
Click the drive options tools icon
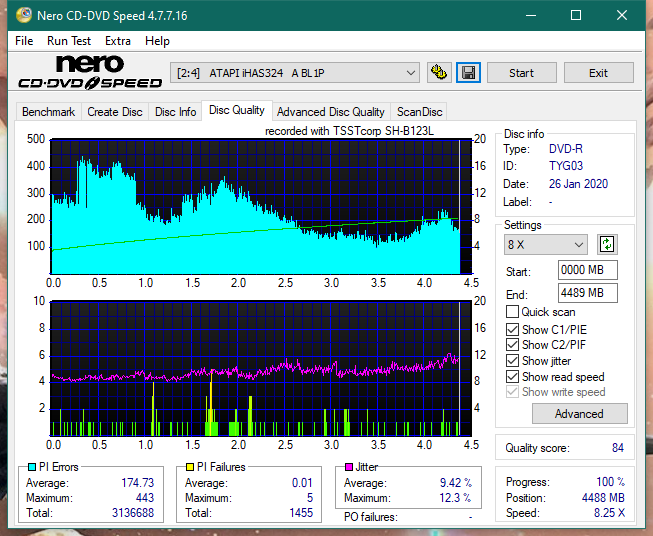pyautogui.click(x=439, y=73)
